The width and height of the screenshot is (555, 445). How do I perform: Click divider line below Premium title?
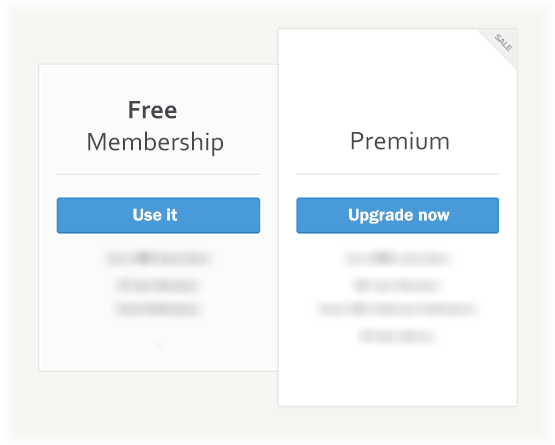coord(397,174)
